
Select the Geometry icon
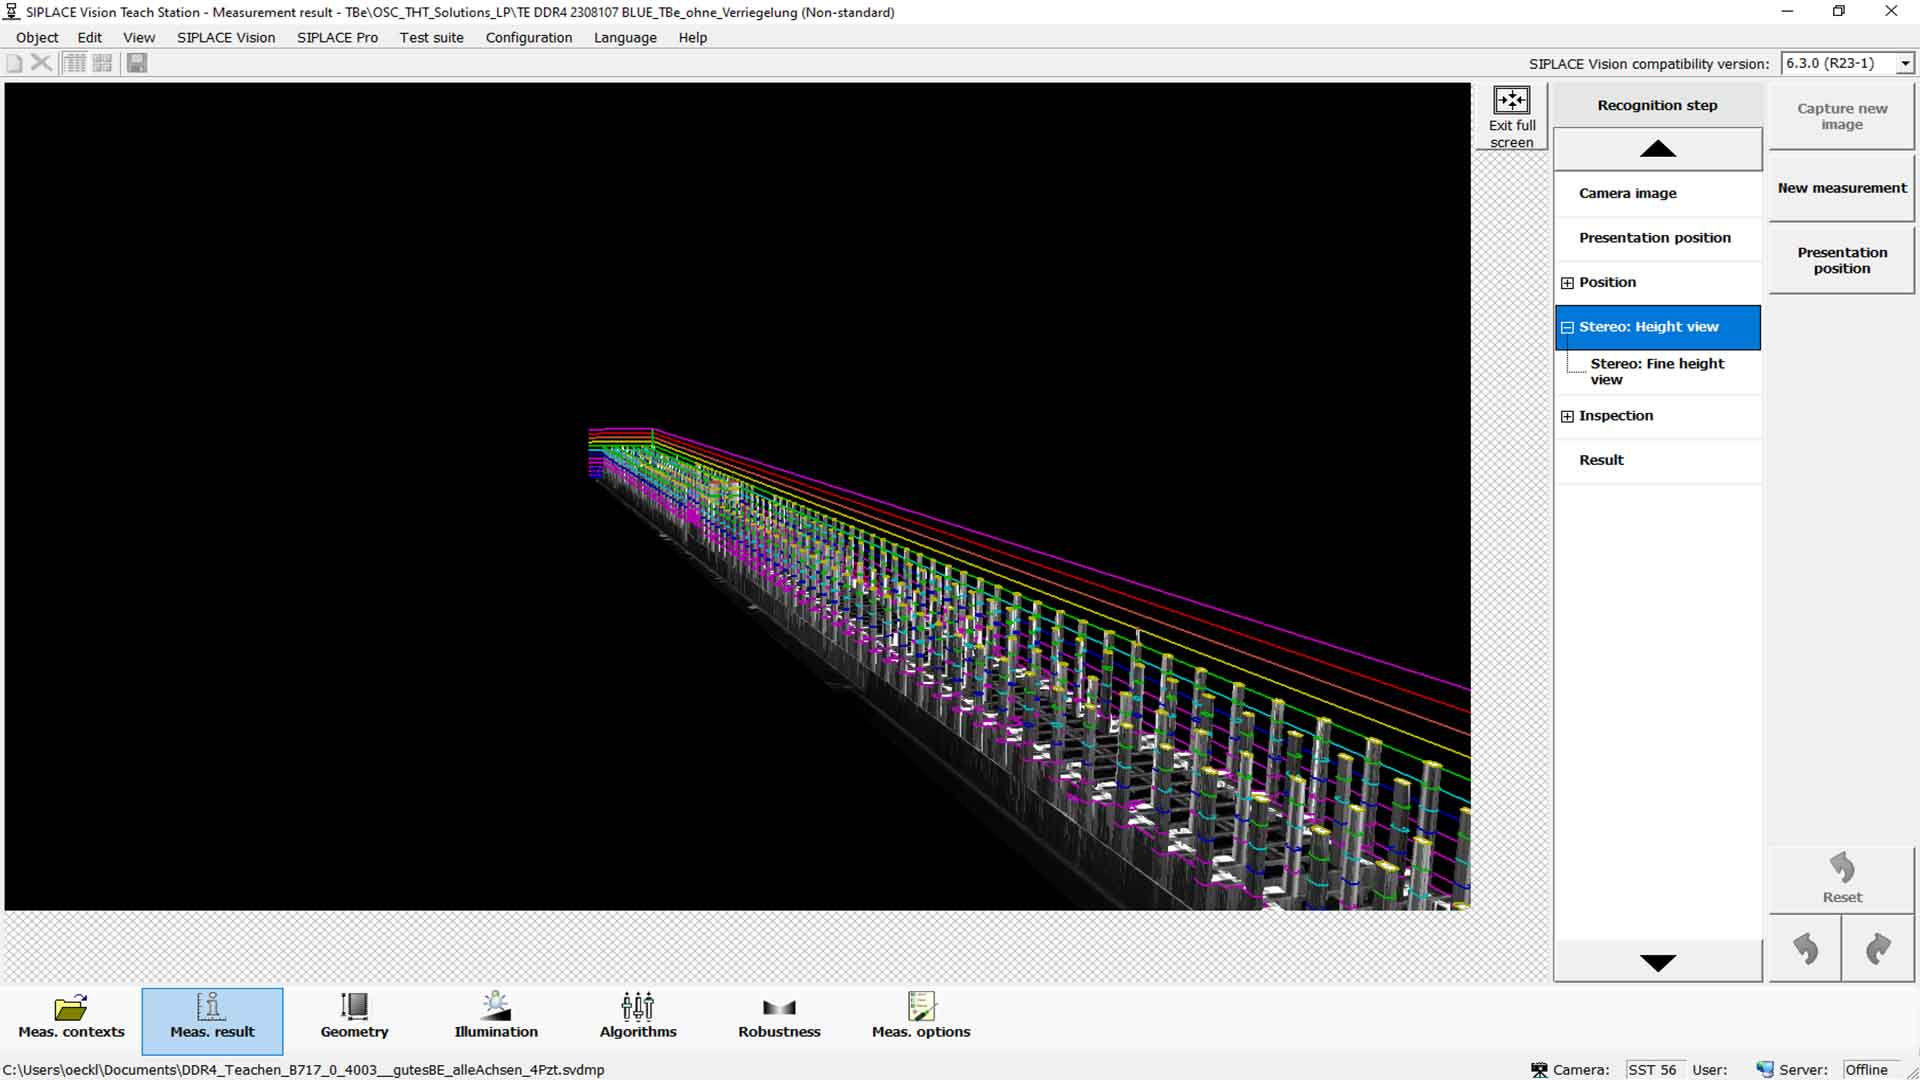tap(354, 1007)
